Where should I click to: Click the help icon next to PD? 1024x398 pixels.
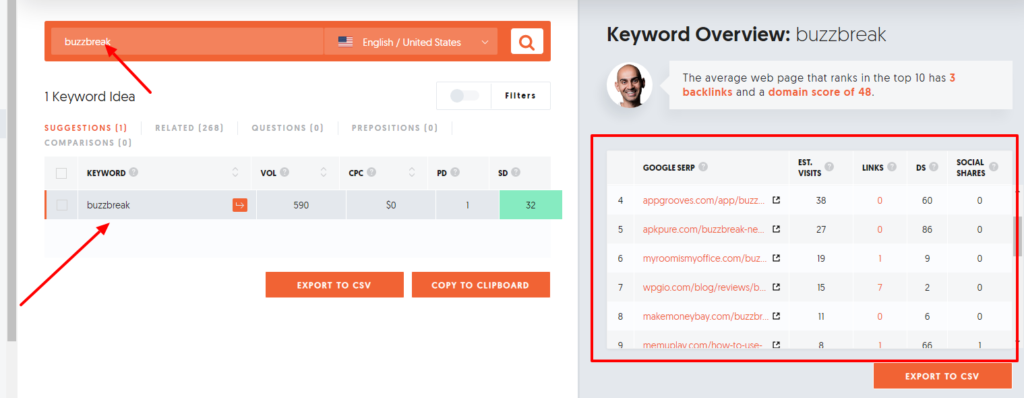point(455,173)
